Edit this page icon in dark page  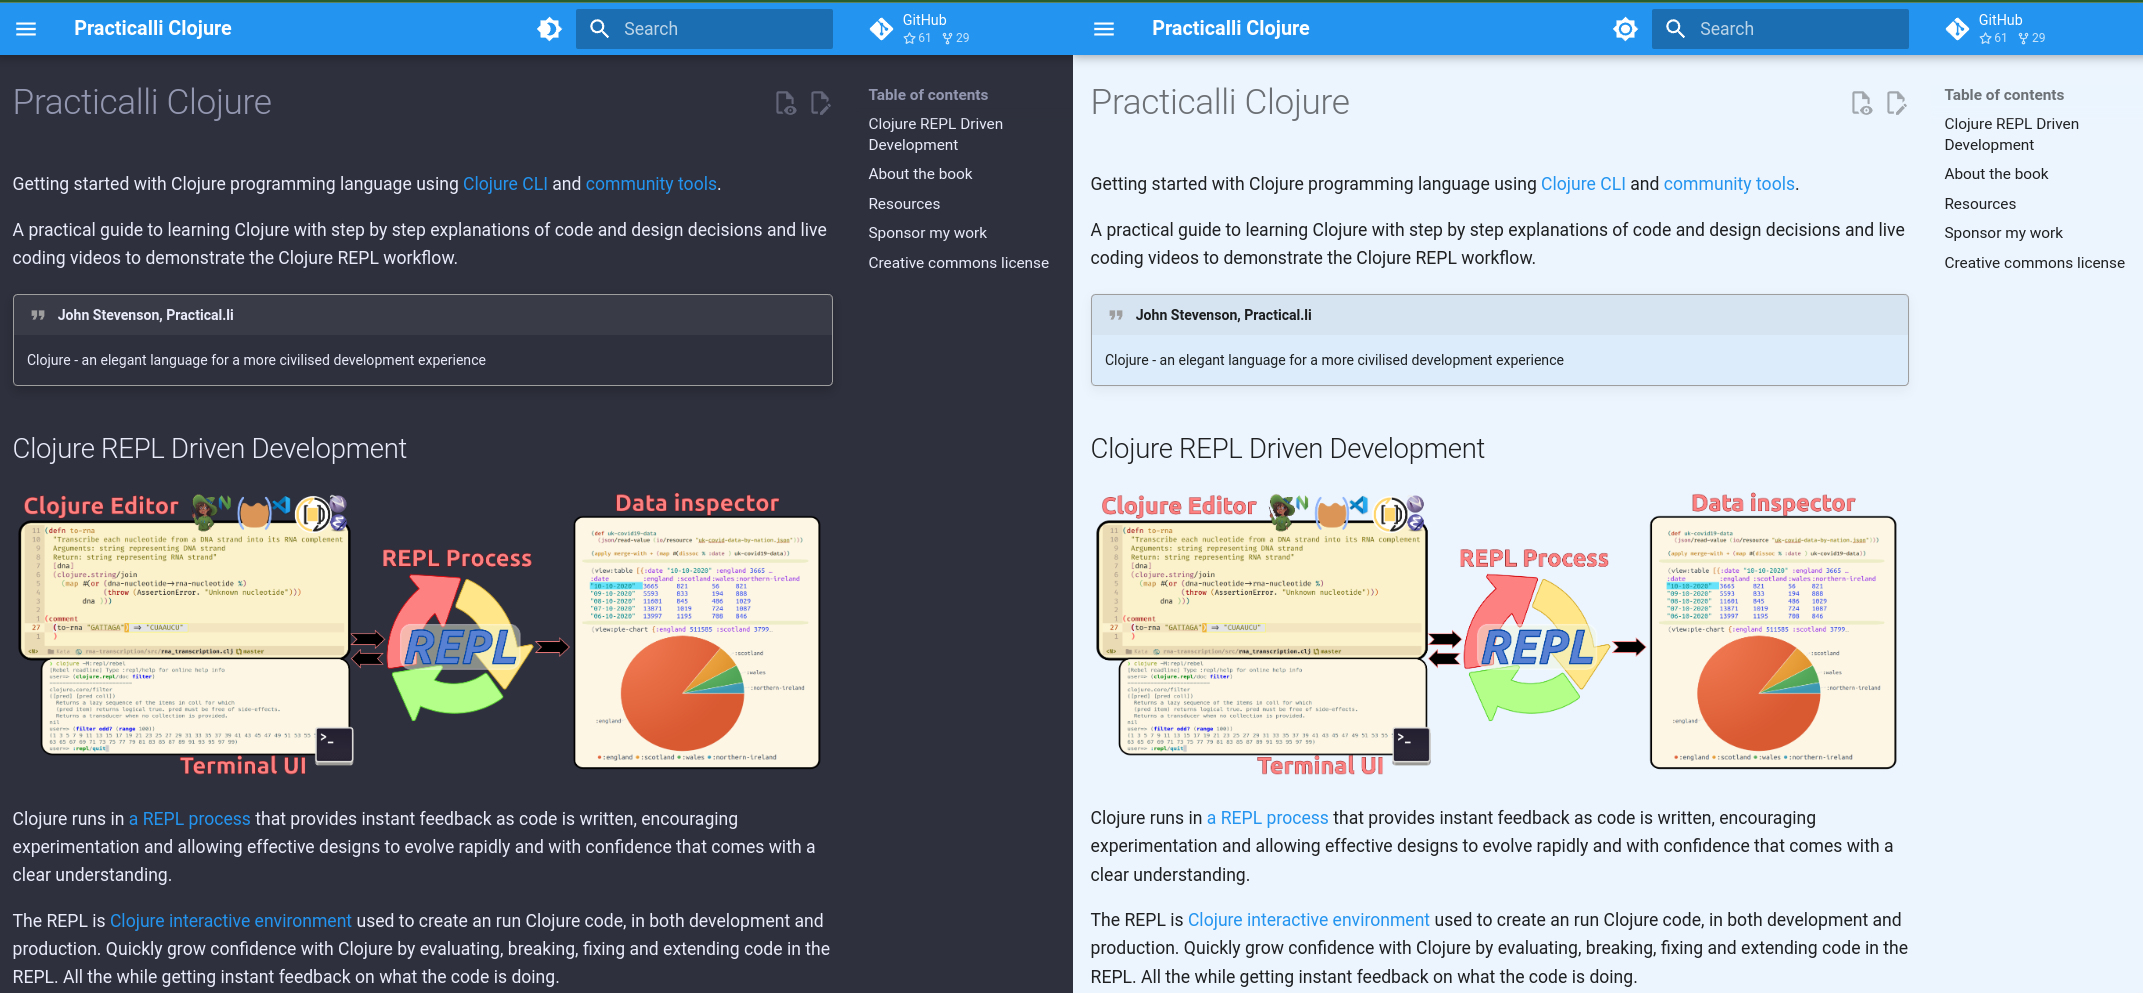[820, 103]
